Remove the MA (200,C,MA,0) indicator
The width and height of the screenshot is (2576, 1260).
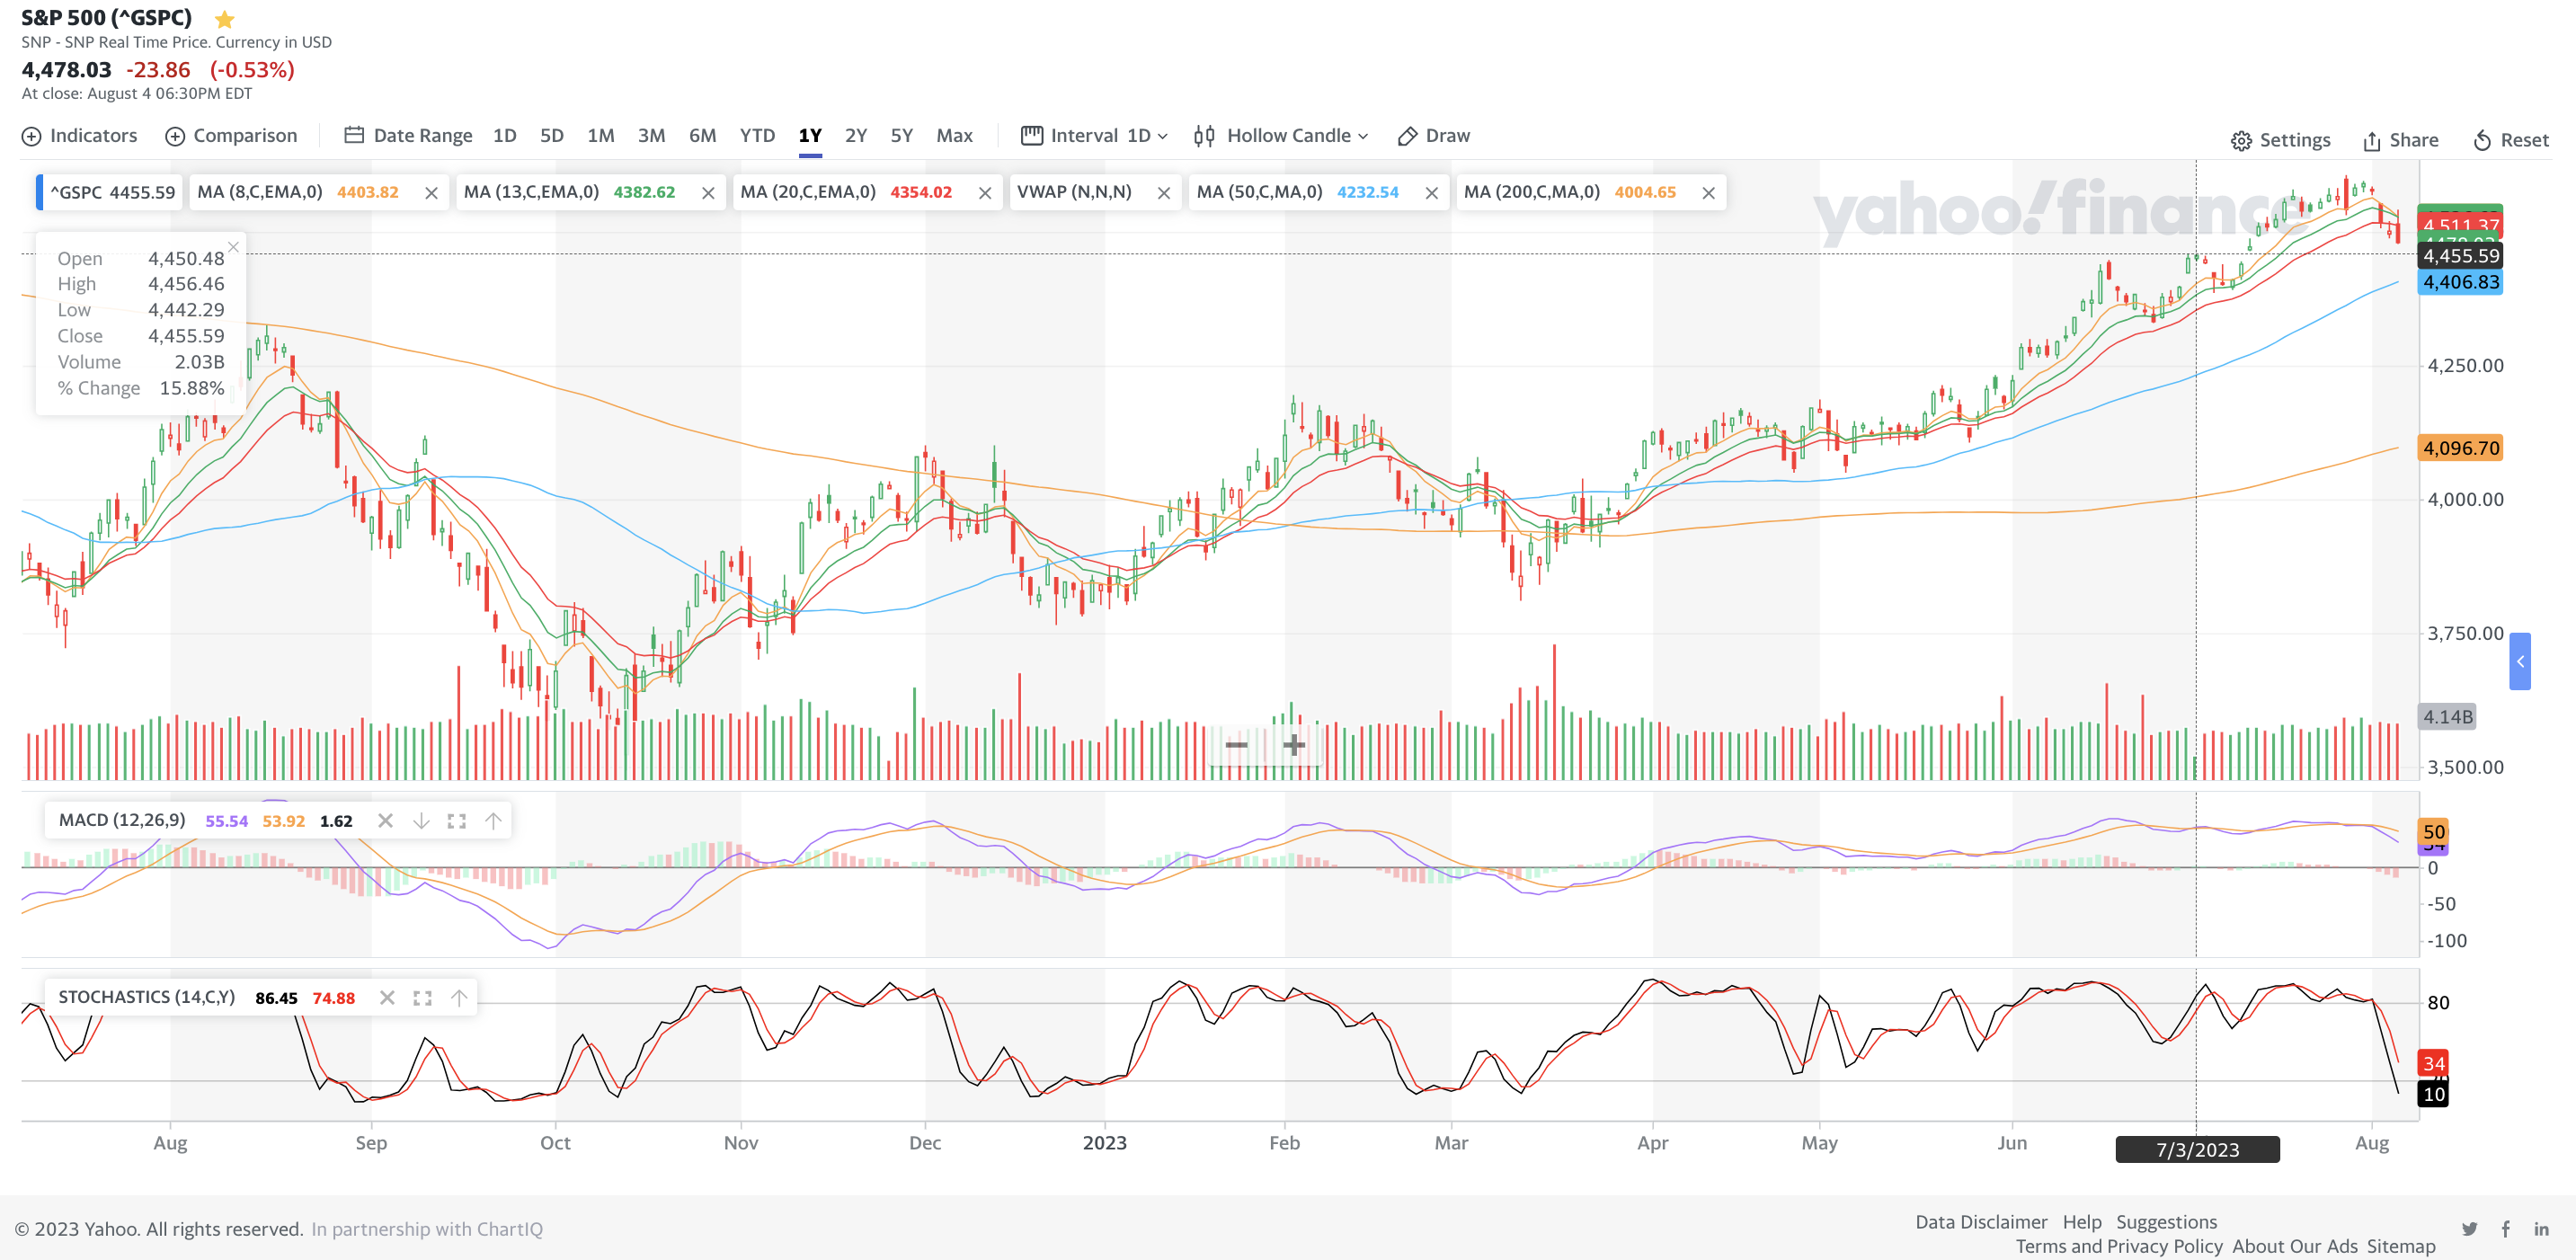(x=1708, y=193)
